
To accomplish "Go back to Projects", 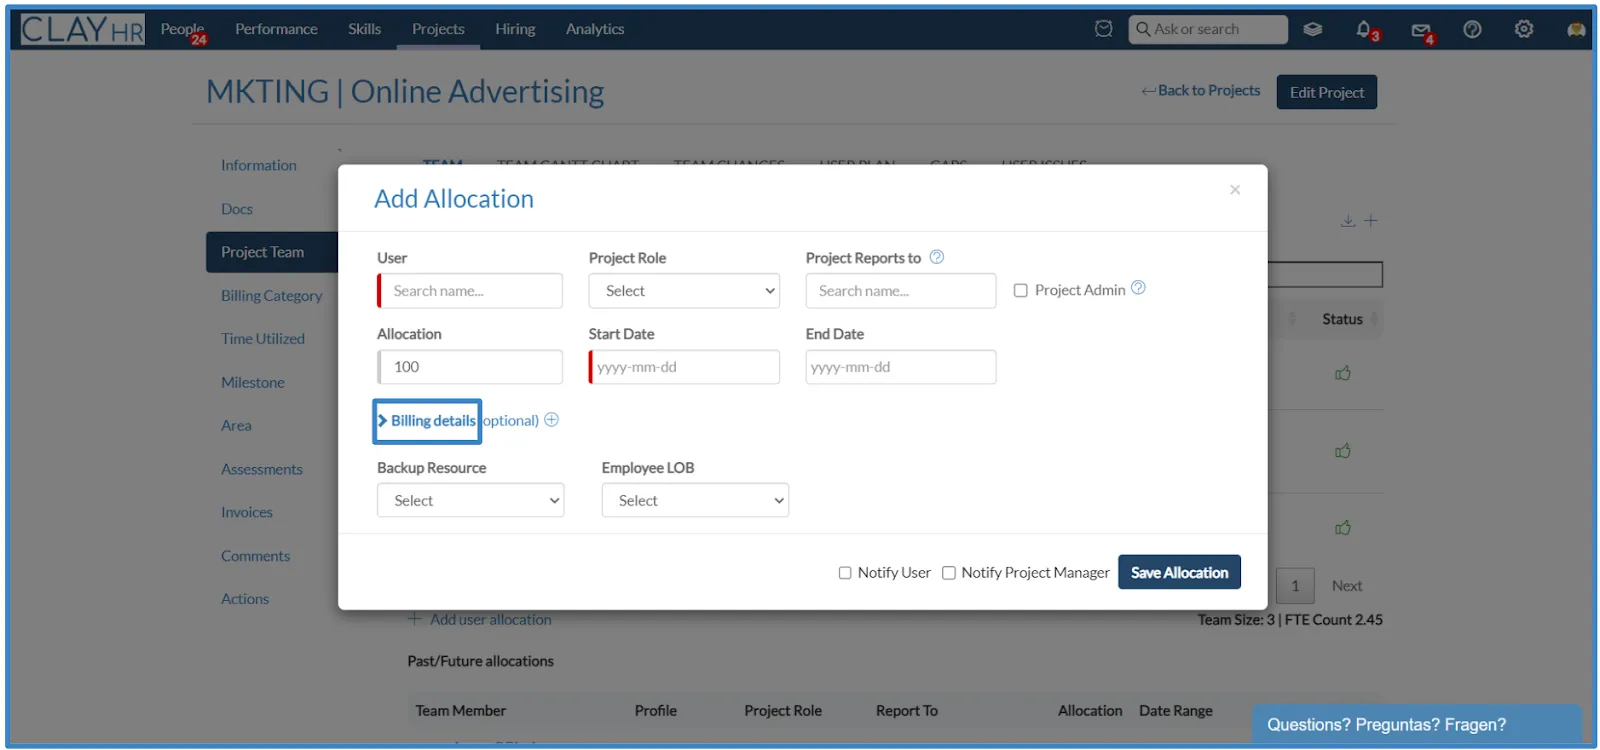I will [x=1201, y=90].
